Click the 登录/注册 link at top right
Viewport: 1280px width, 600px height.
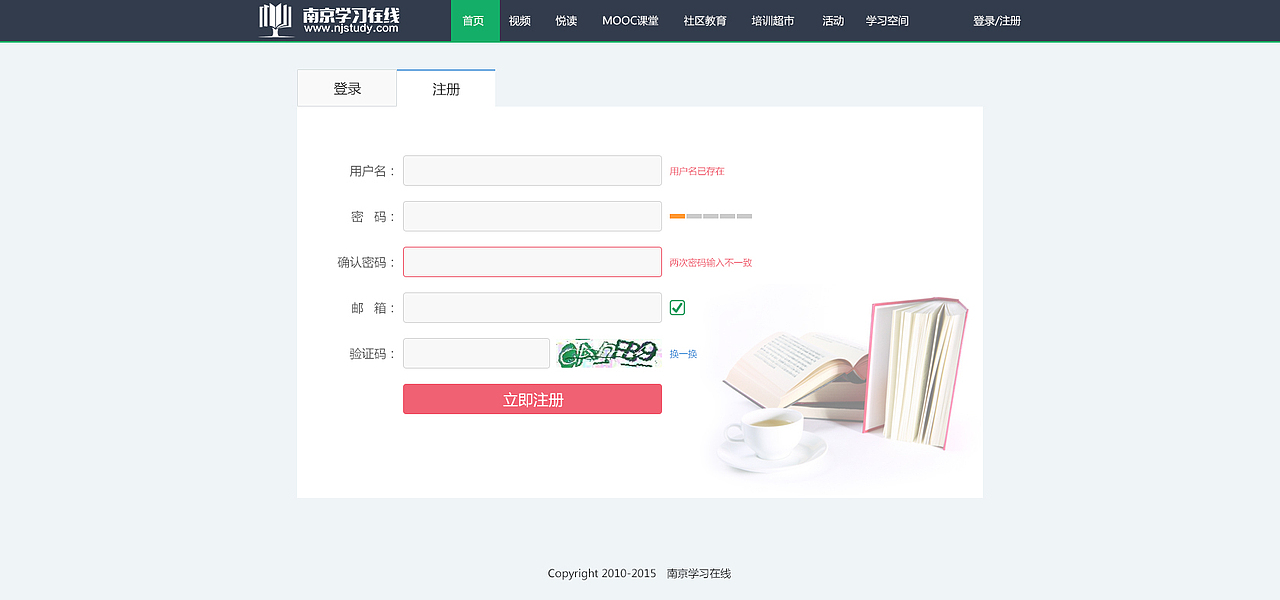[x=996, y=20]
